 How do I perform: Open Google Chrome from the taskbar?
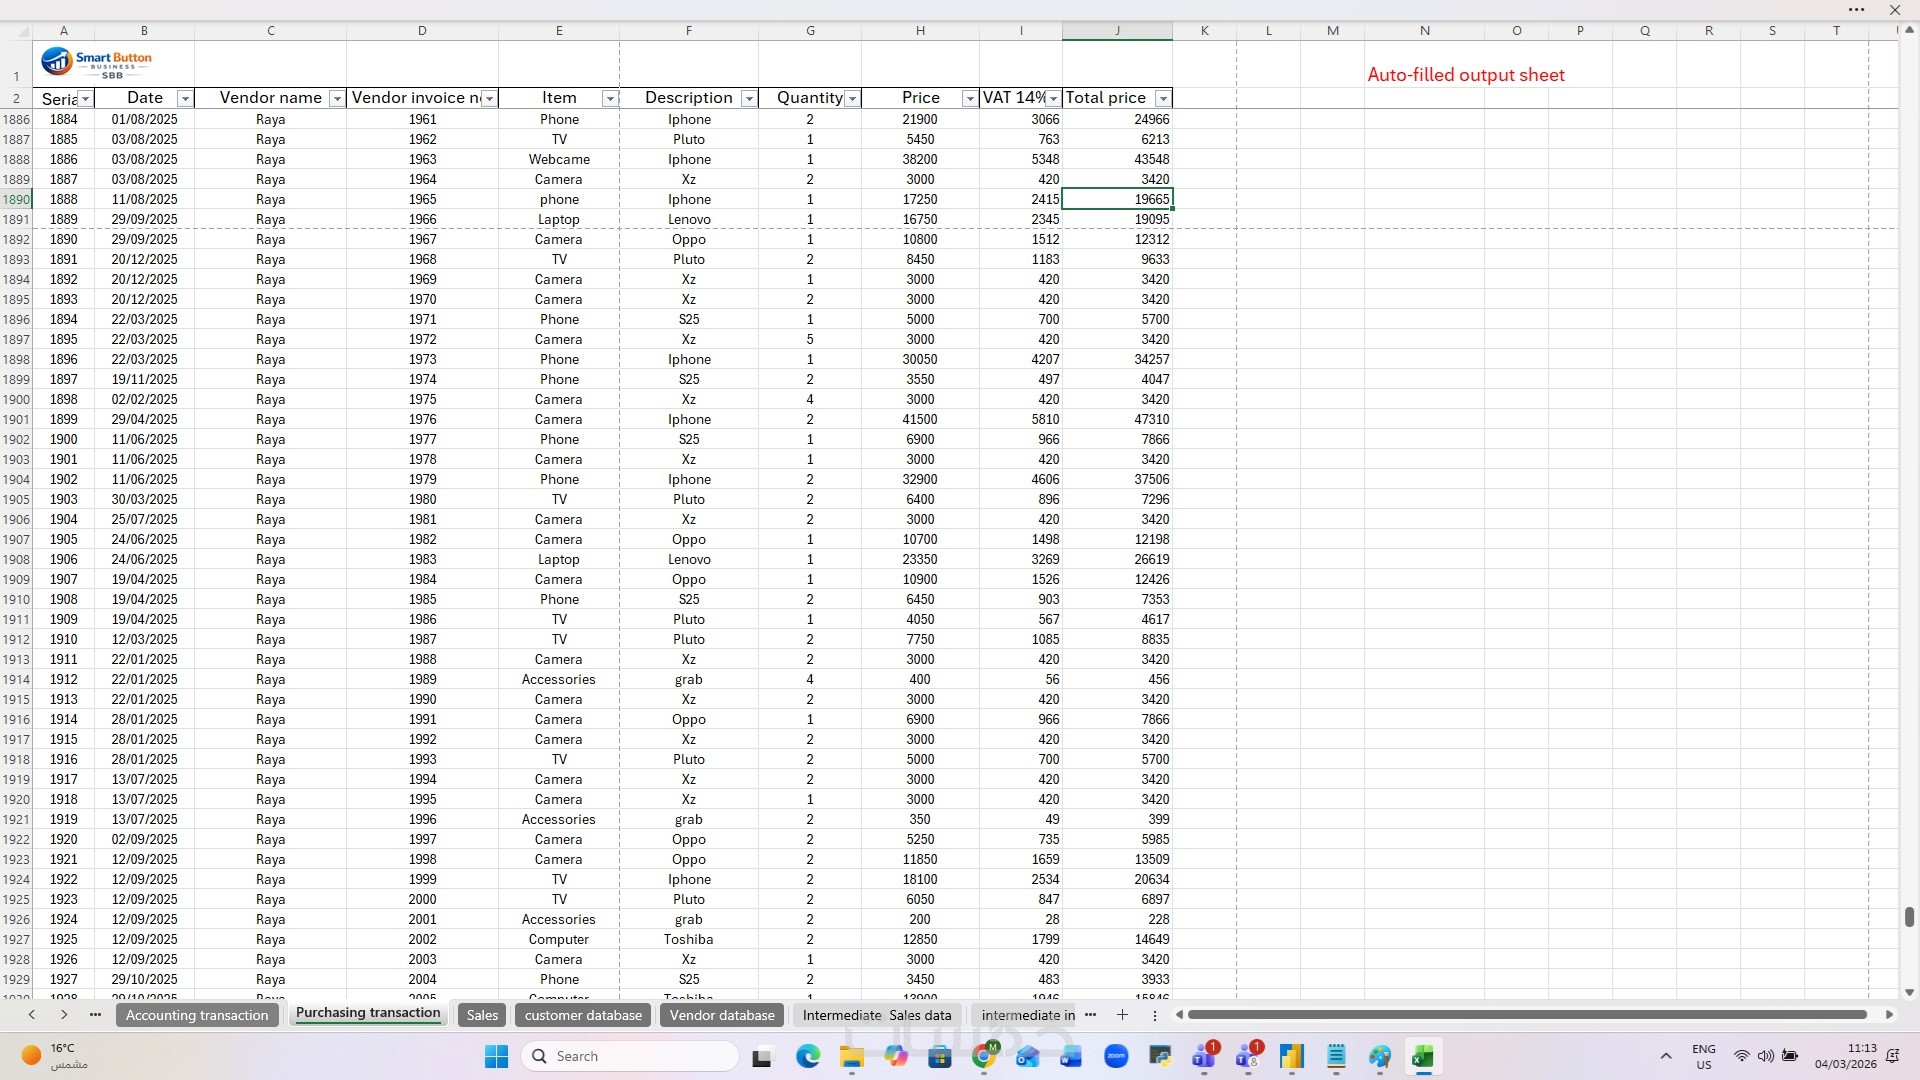[x=984, y=1056]
